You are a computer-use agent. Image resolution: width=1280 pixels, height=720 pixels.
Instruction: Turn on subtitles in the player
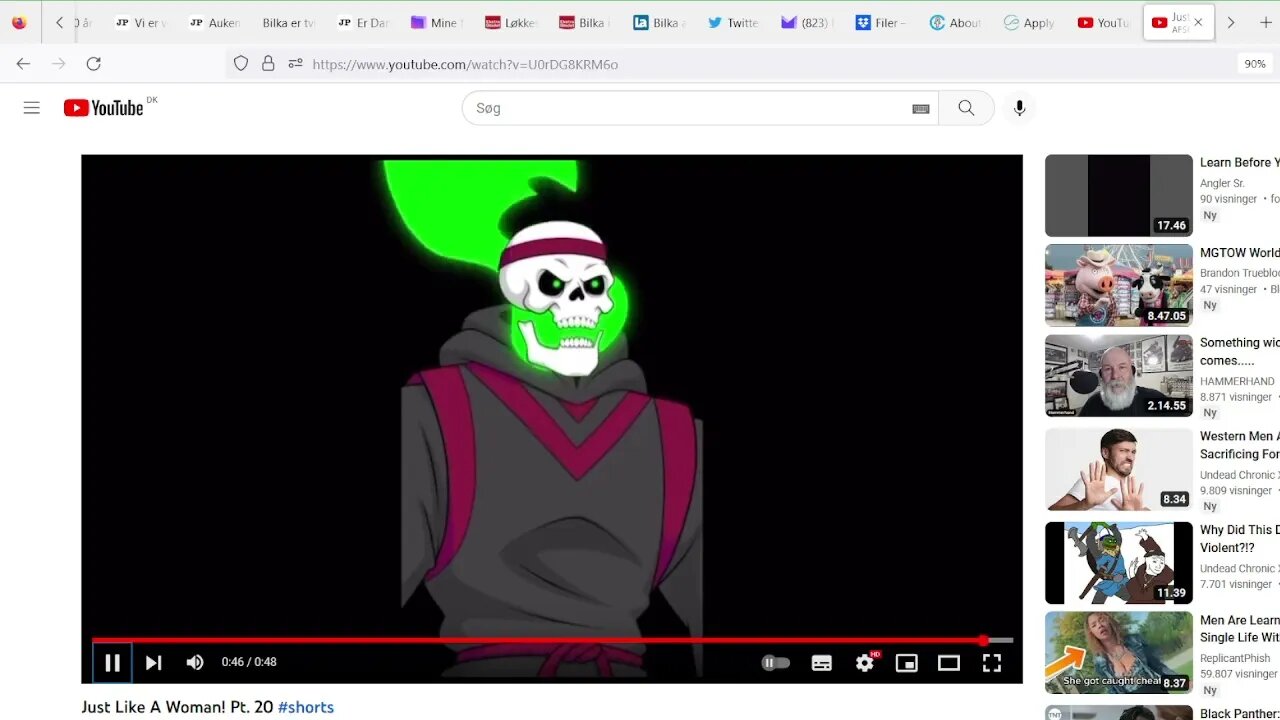(x=821, y=663)
